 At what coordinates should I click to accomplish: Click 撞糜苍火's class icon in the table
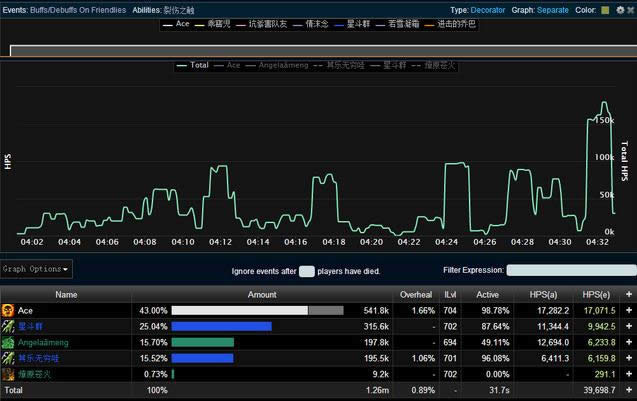8,374
